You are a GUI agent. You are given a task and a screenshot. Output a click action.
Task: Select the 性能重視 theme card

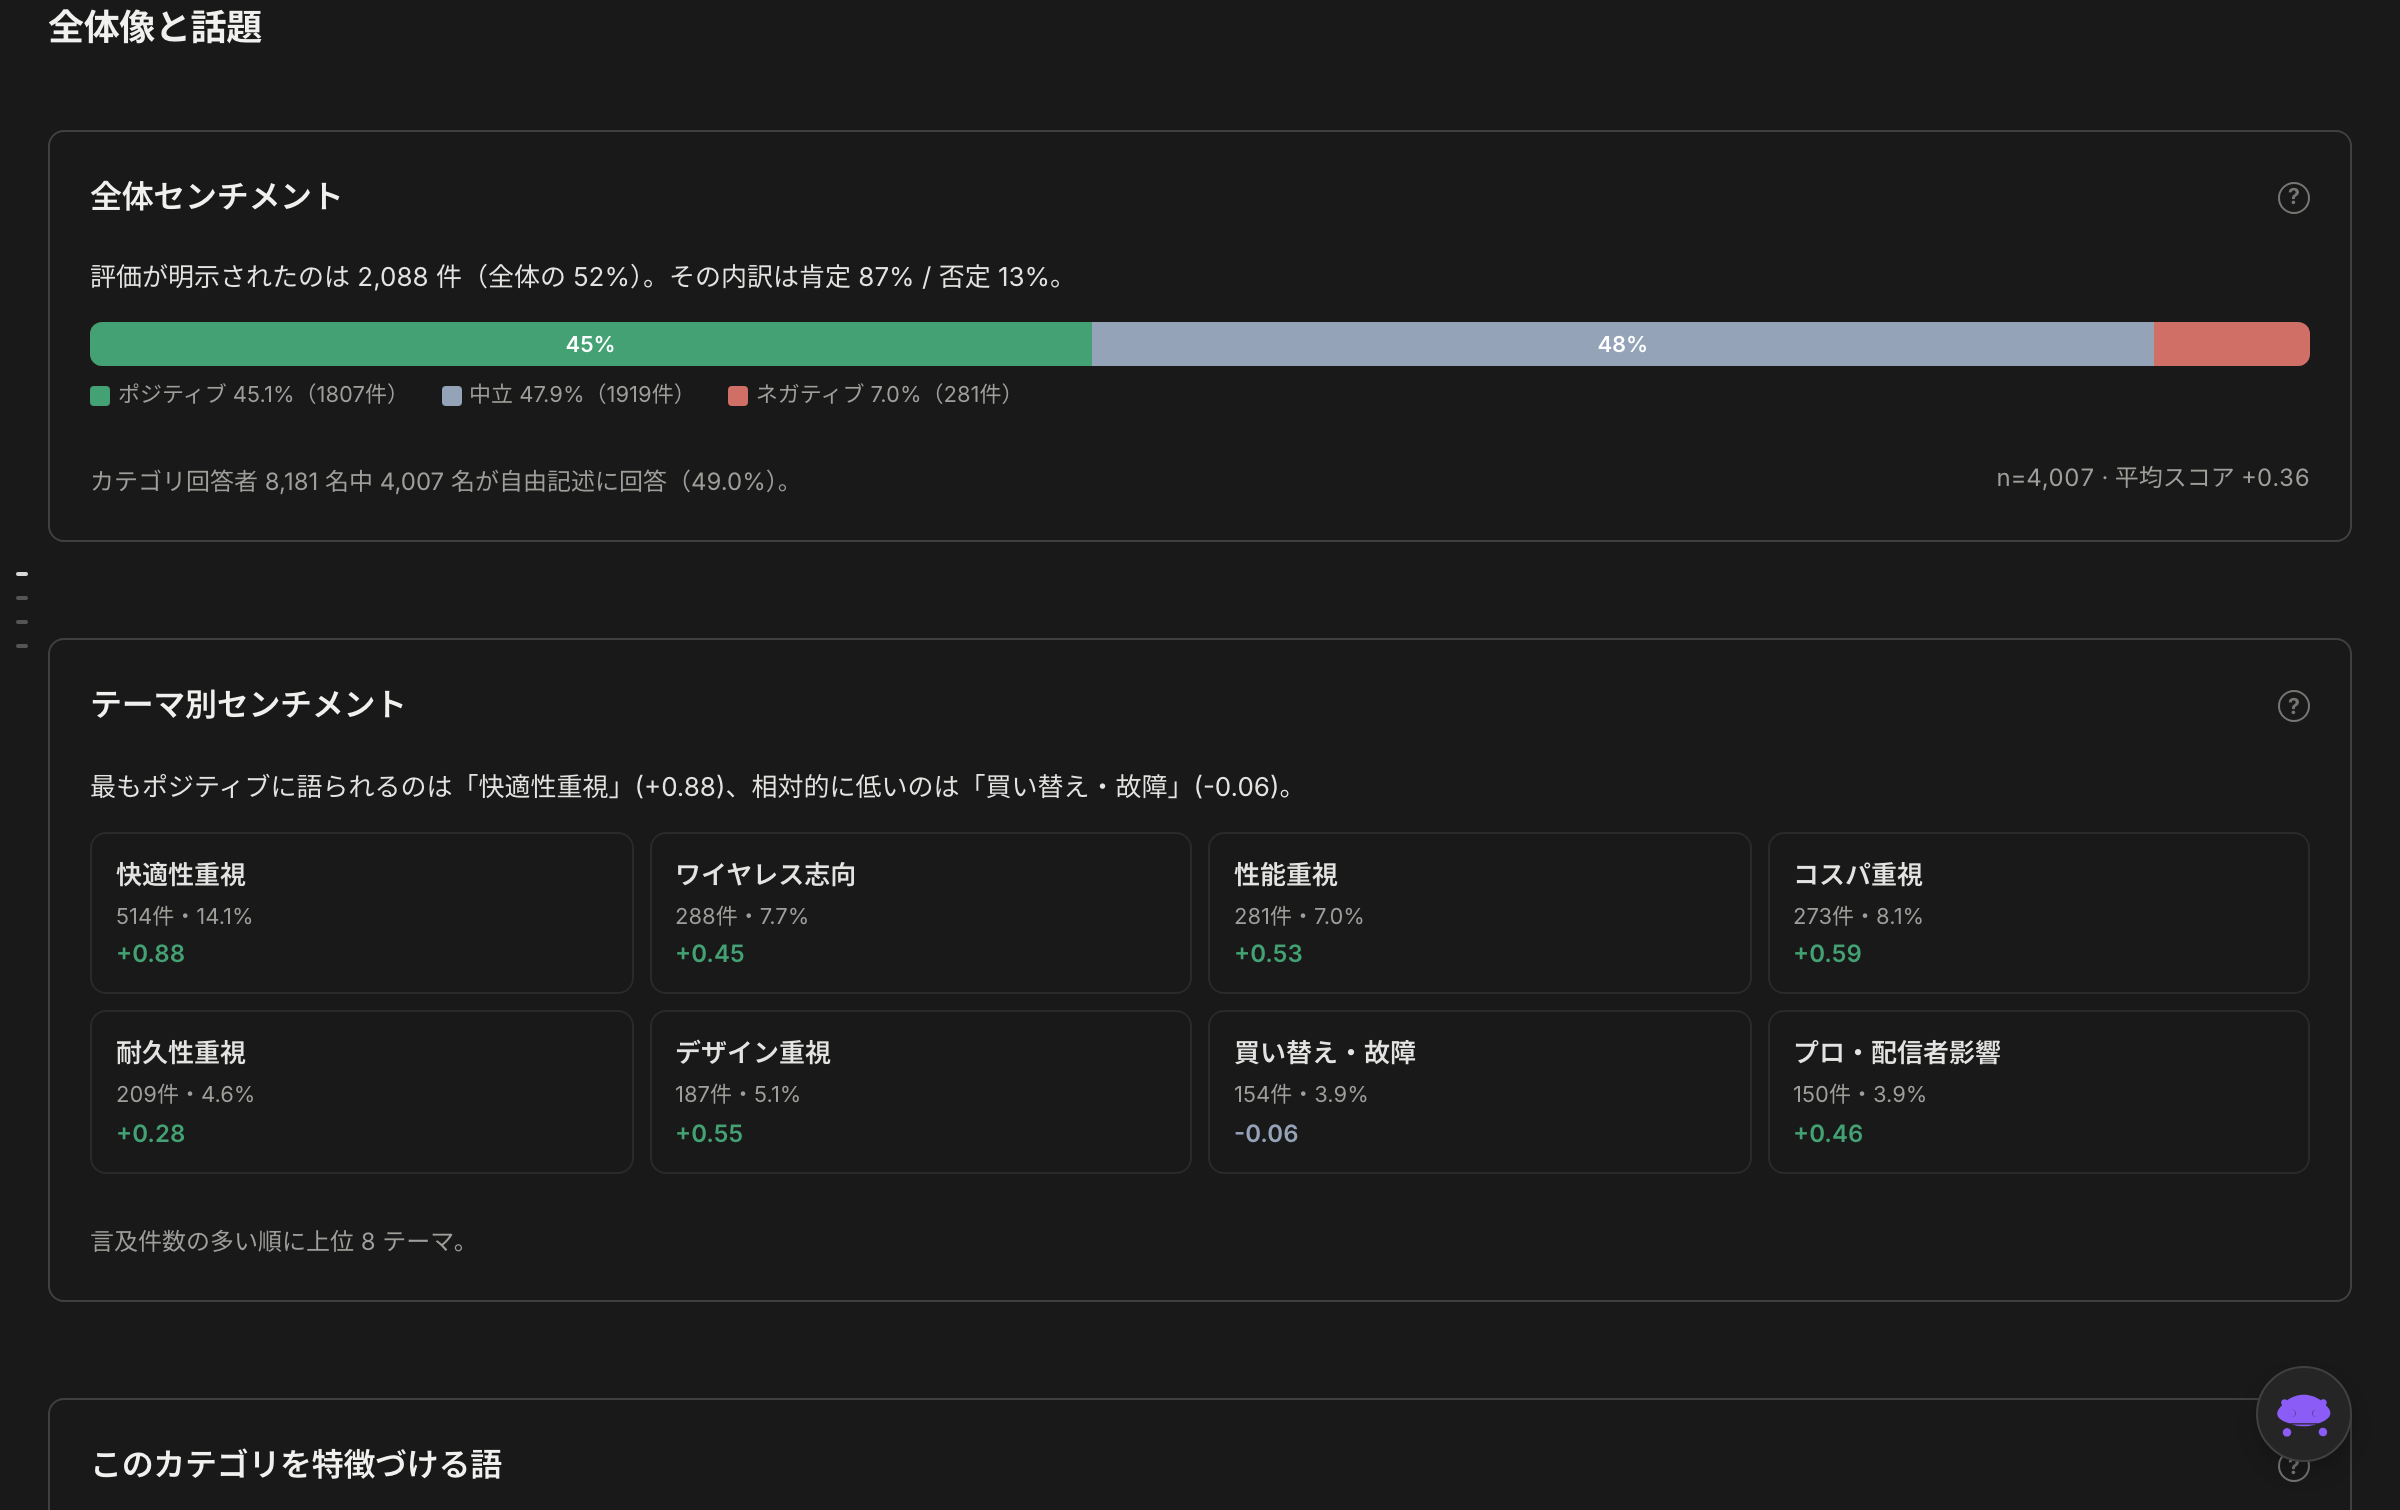click(x=1479, y=913)
